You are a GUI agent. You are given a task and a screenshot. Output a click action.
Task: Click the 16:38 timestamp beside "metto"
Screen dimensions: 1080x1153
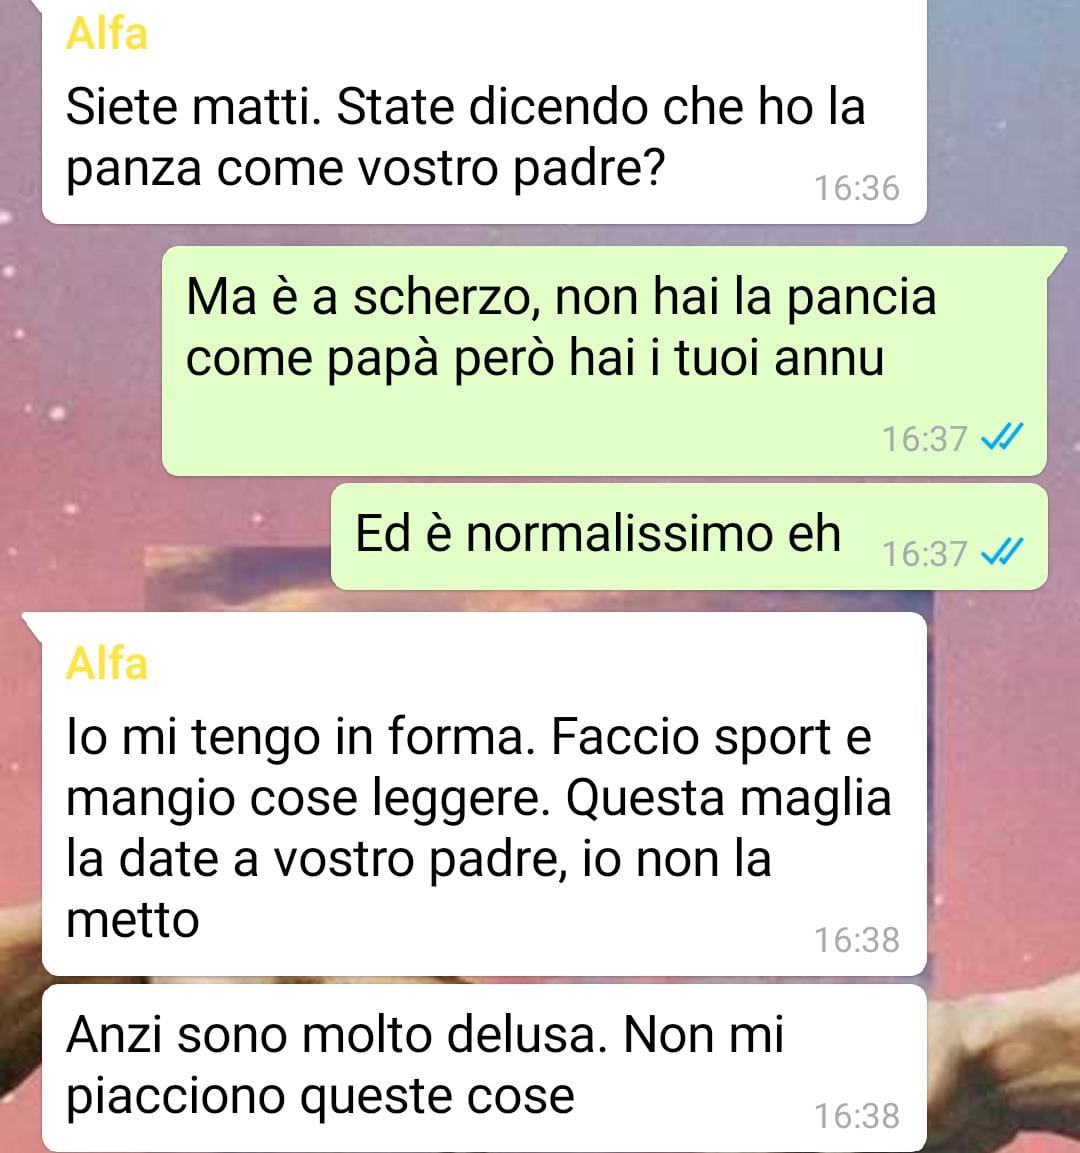tap(857, 940)
